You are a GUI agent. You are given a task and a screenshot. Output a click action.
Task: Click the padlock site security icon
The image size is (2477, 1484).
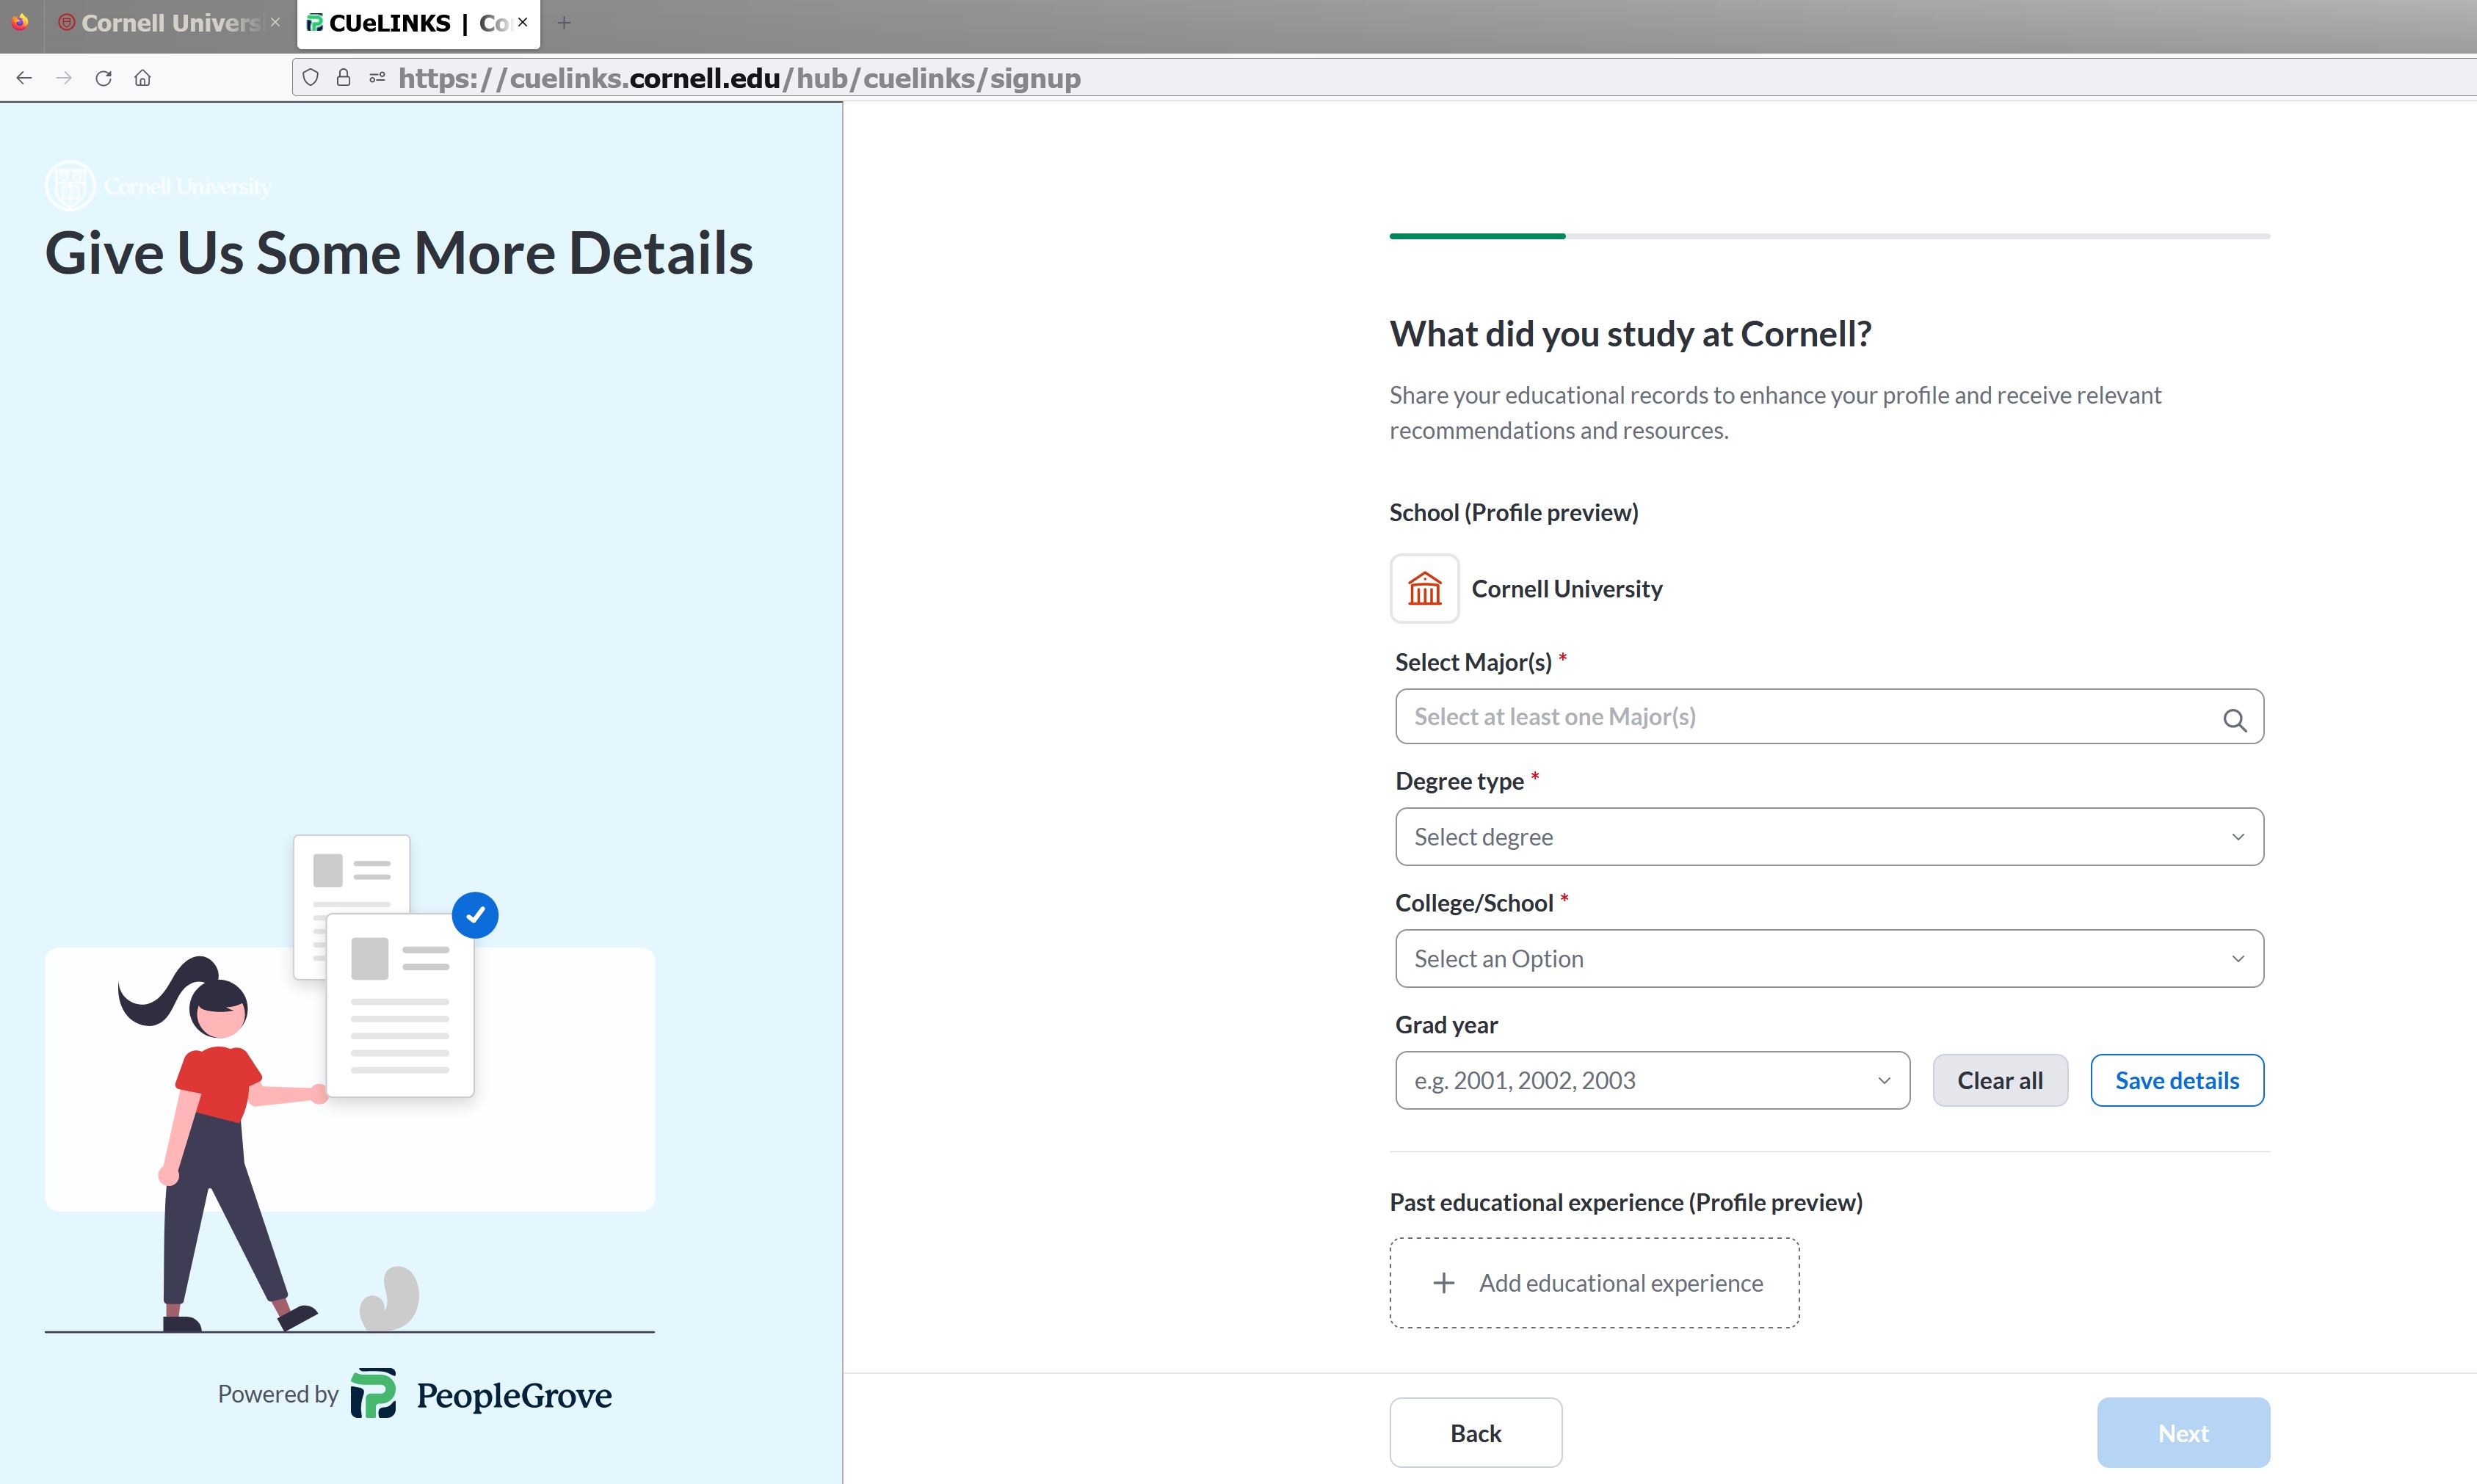tap(343, 78)
